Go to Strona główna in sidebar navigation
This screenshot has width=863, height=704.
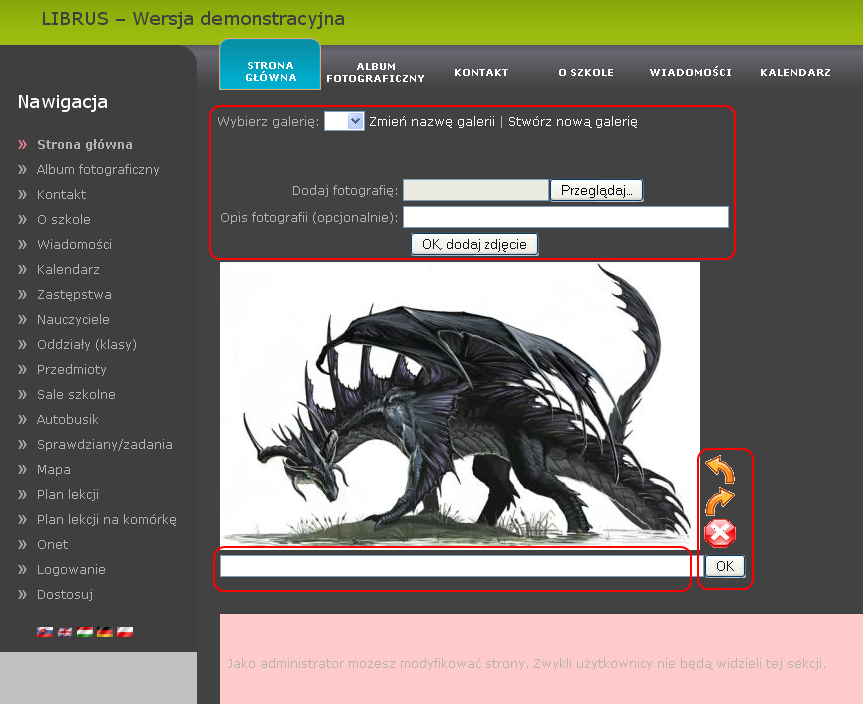pos(85,145)
